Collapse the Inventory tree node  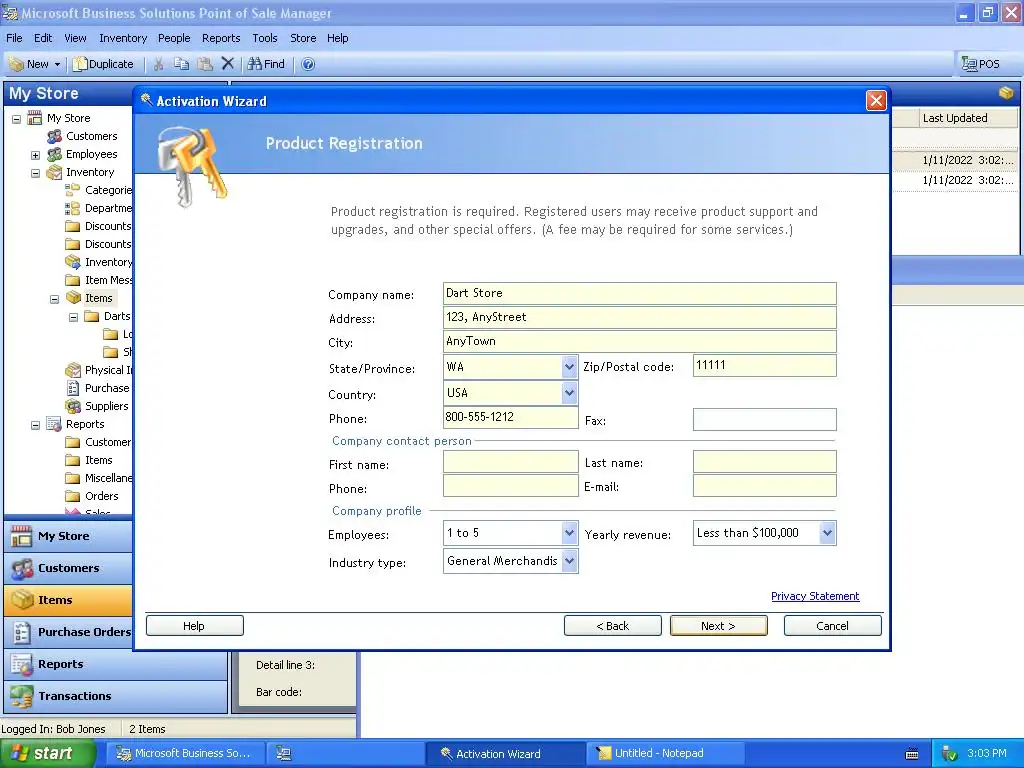pos(35,173)
